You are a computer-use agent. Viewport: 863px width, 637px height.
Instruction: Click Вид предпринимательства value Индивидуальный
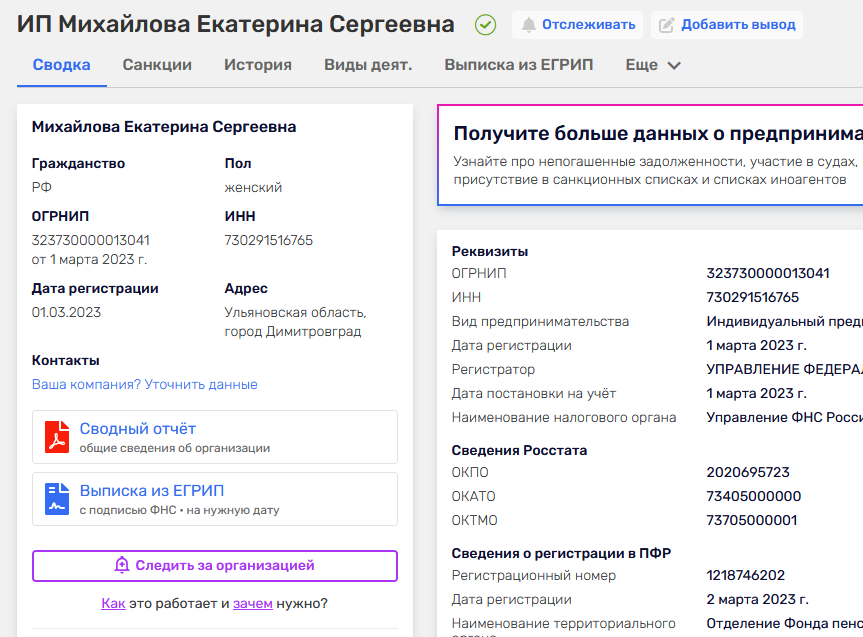(x=784, y=322)
